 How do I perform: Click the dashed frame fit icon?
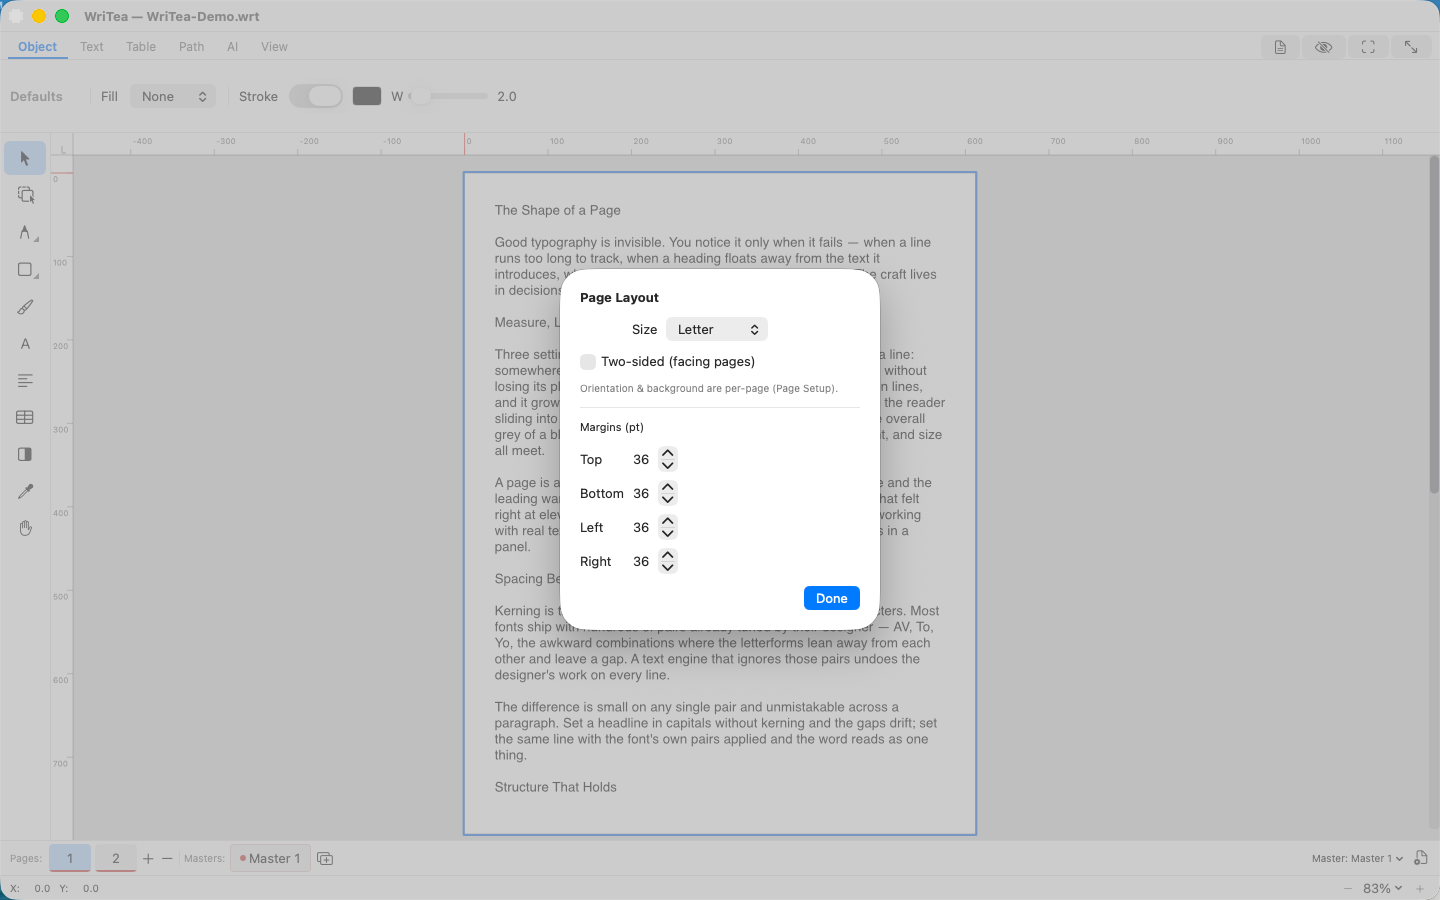click(x=1368, y=47)
